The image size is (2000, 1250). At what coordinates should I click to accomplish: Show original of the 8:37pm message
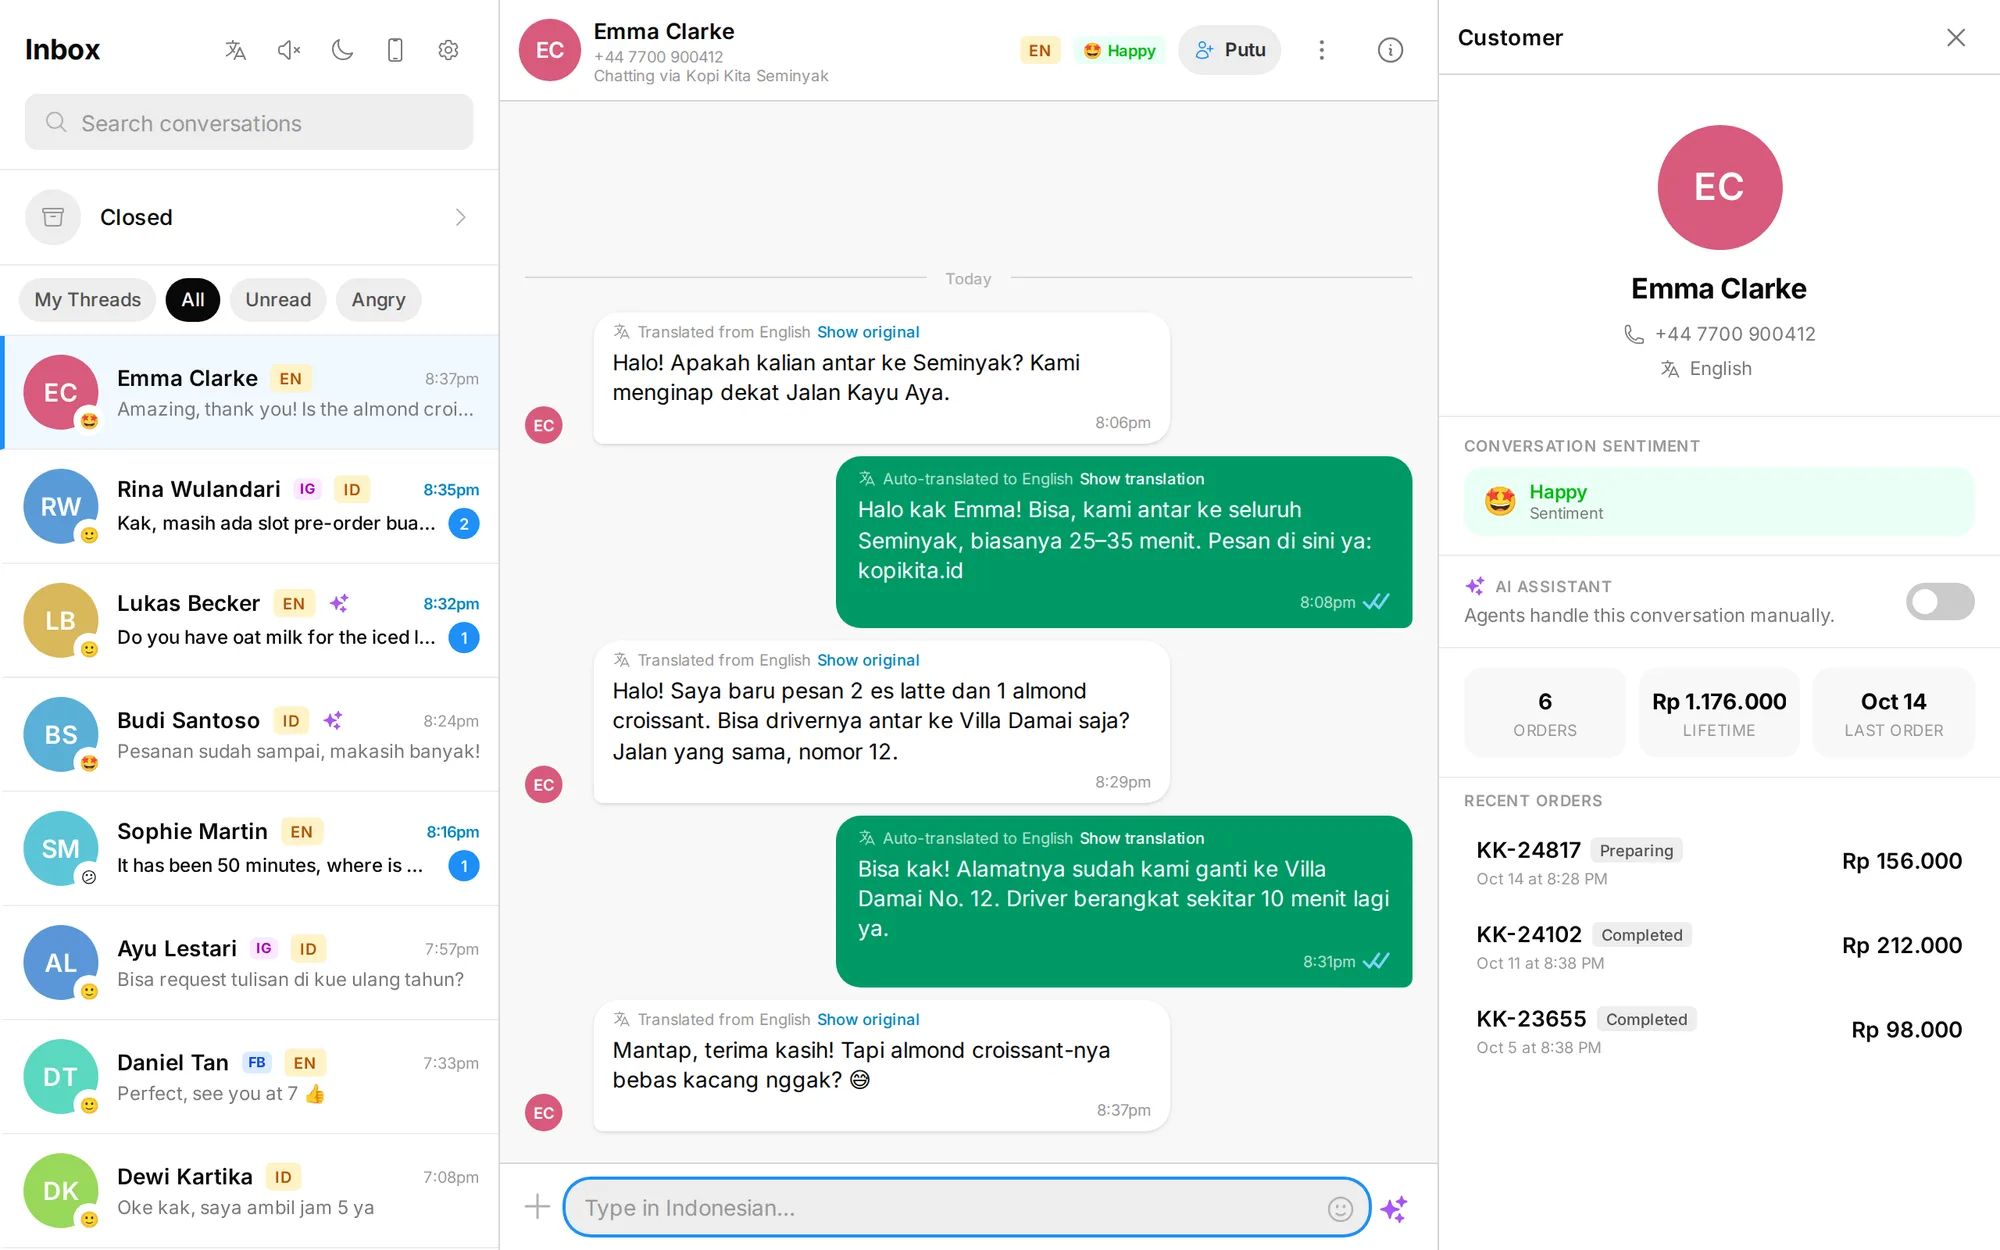(x=868, y=1019)
